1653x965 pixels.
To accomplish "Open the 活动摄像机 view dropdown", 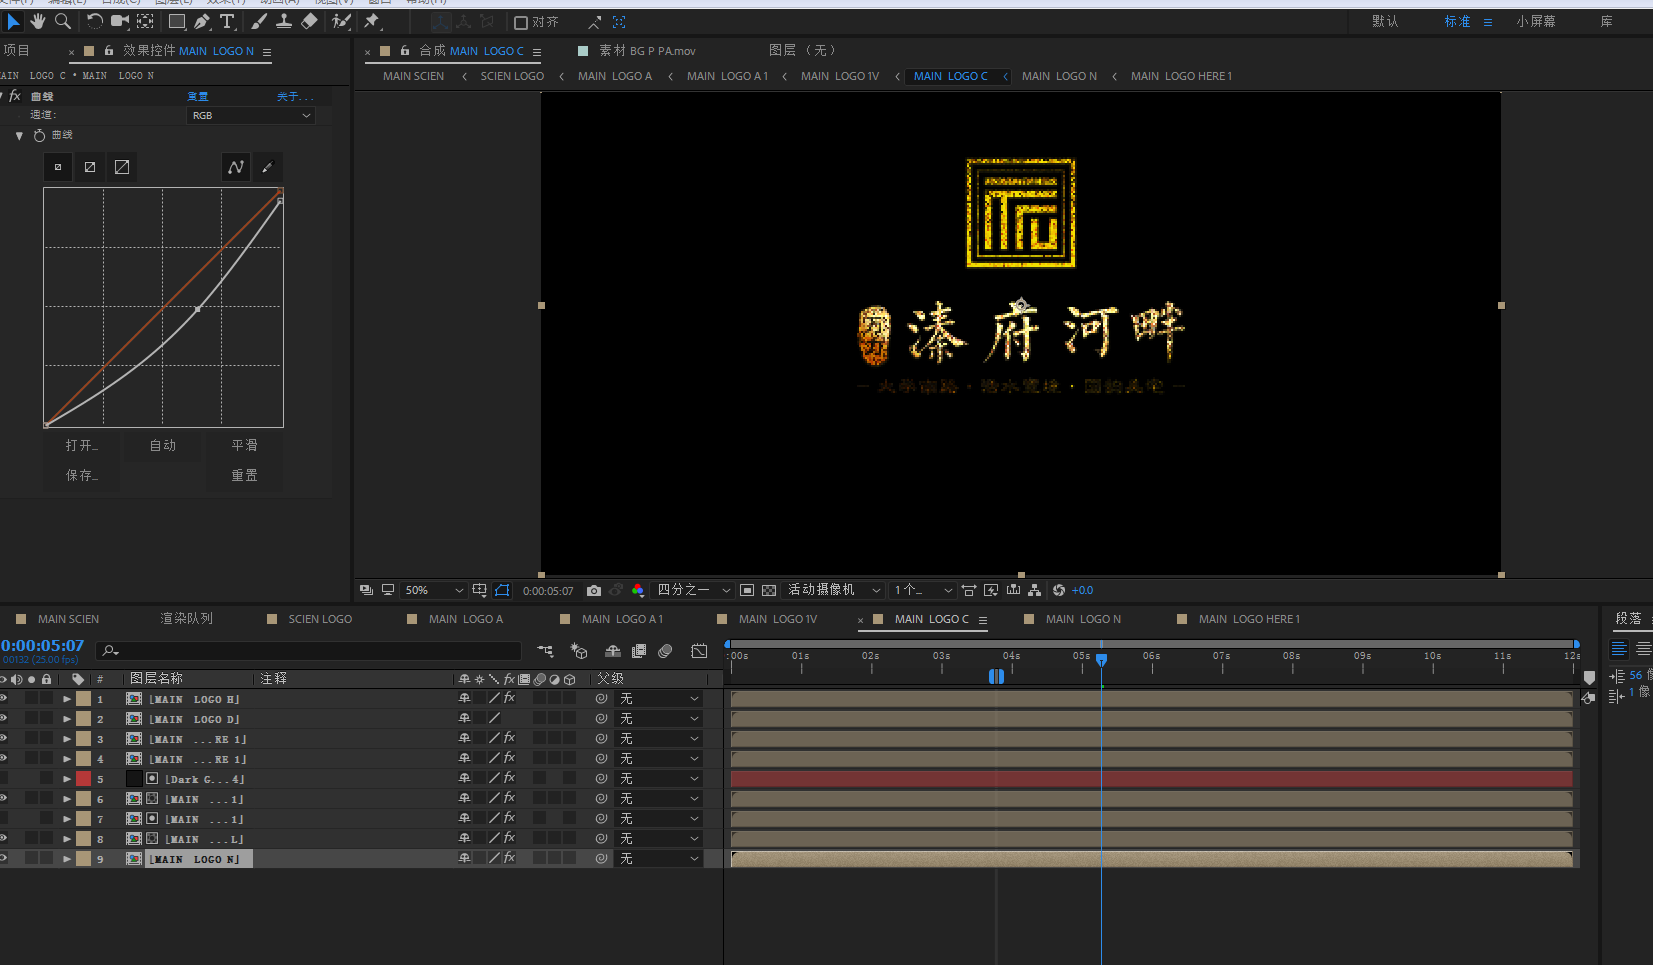I will click(x=833, y=590).
